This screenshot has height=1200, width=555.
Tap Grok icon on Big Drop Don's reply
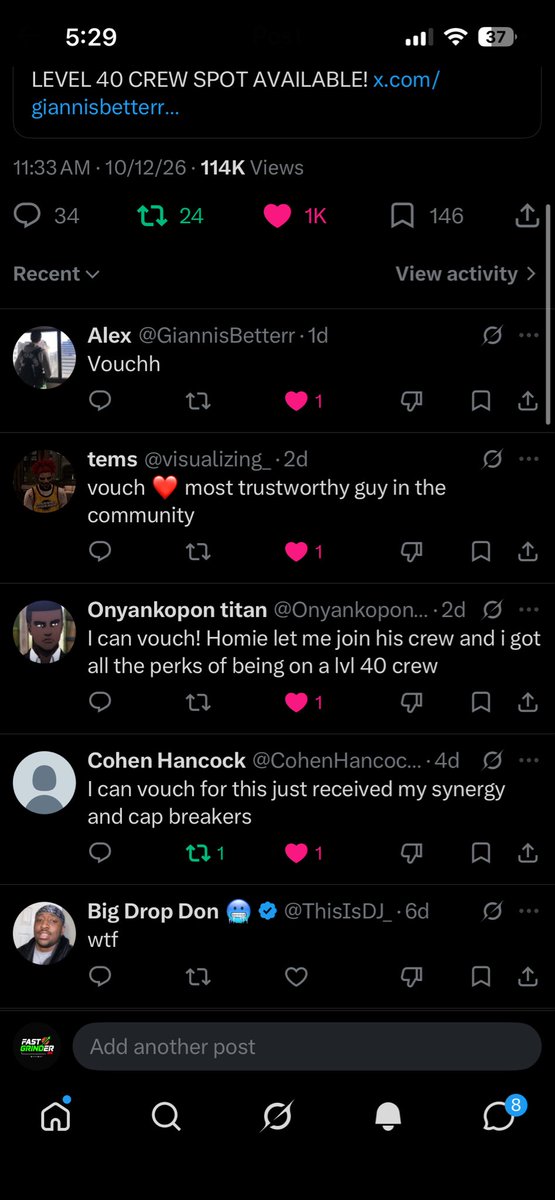(492, 911)
